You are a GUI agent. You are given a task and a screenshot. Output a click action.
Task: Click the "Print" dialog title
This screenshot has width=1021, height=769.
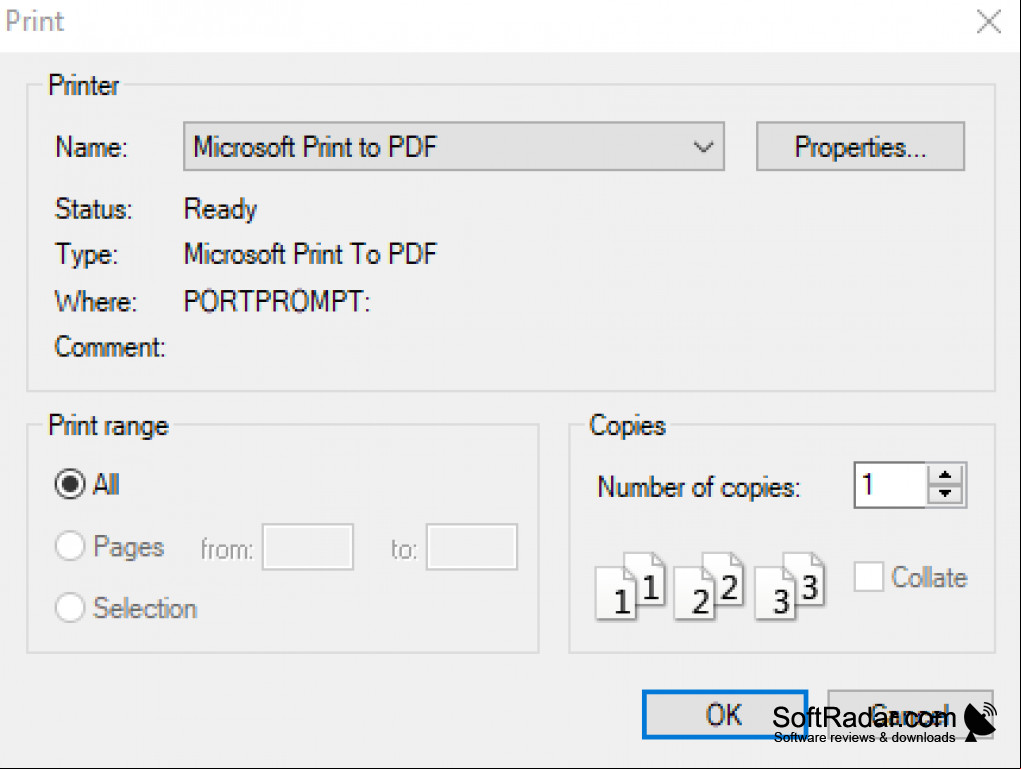point(35,21)
